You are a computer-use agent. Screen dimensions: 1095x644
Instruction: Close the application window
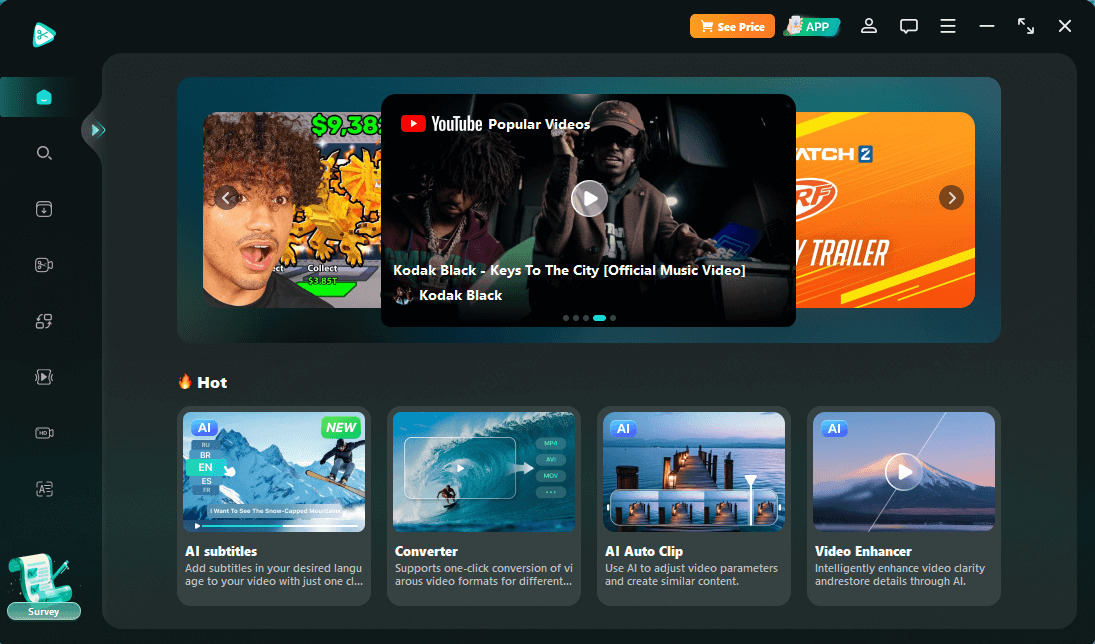1064,27
